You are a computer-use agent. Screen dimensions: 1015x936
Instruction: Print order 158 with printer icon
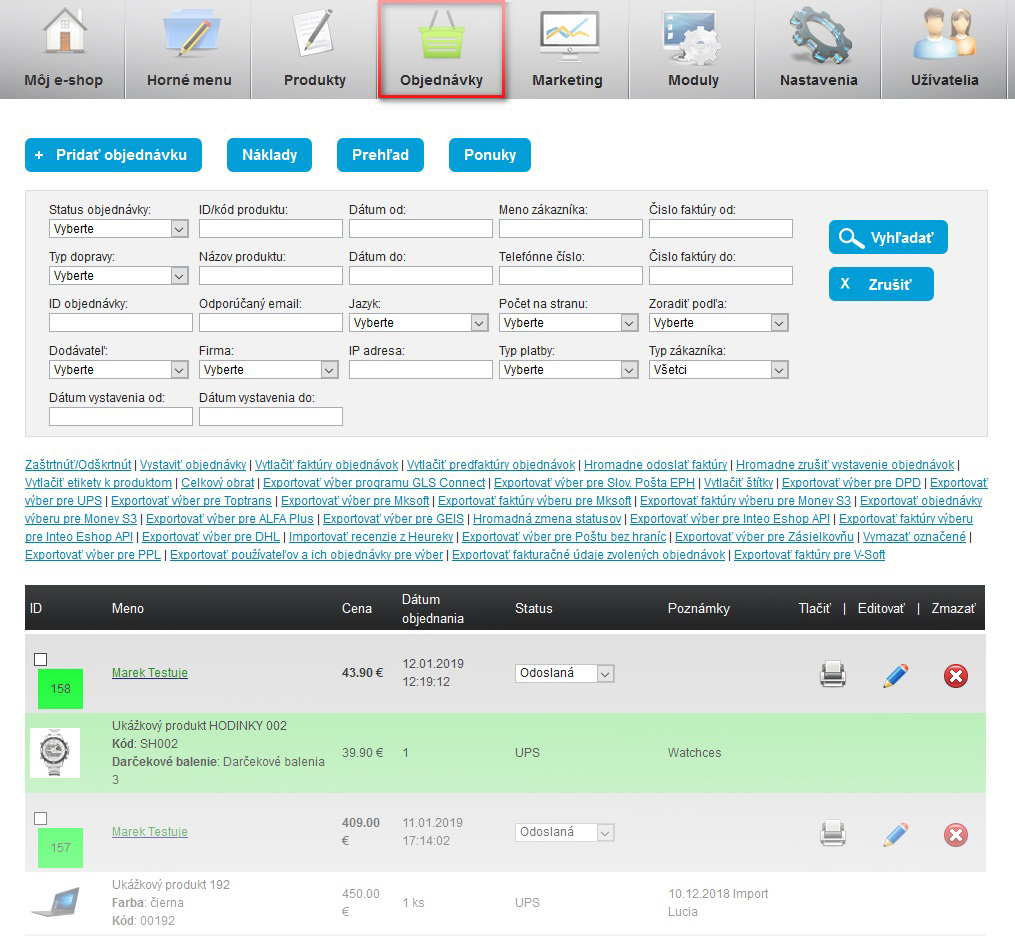coord(833,675)
